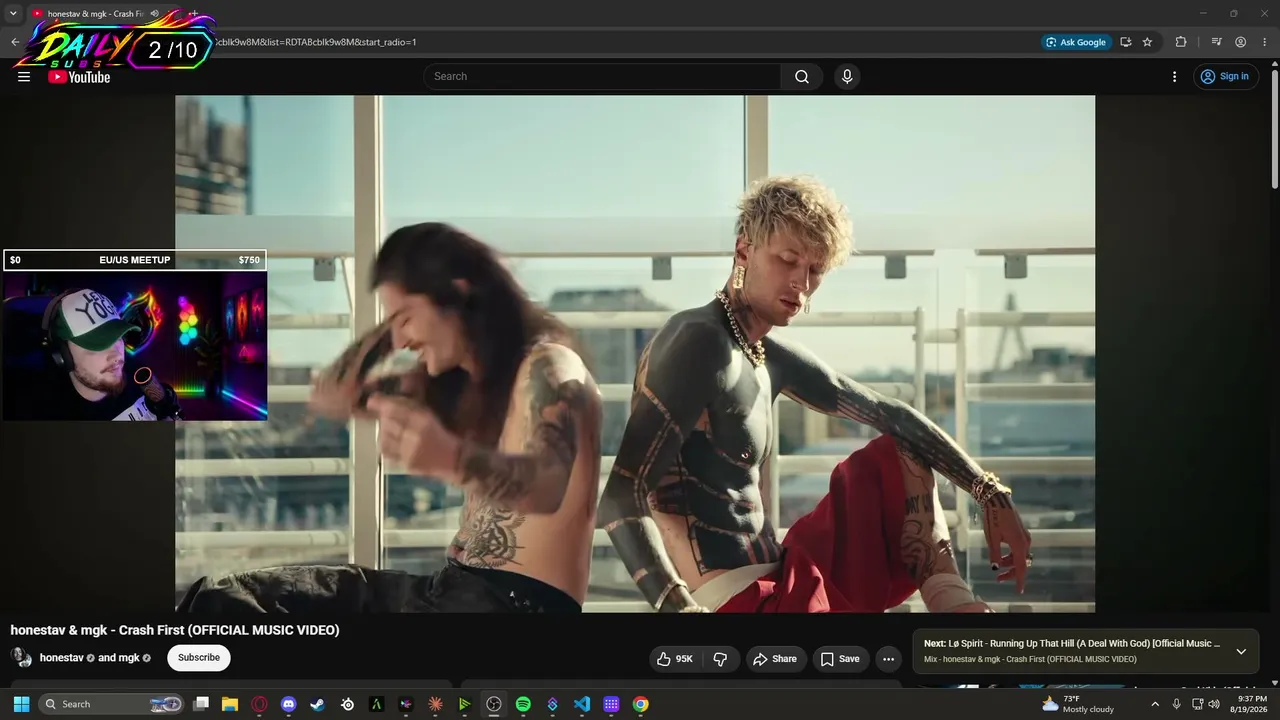Go to the YouTube home logo
The image size is (1280, 720).
tap(79, 77)
